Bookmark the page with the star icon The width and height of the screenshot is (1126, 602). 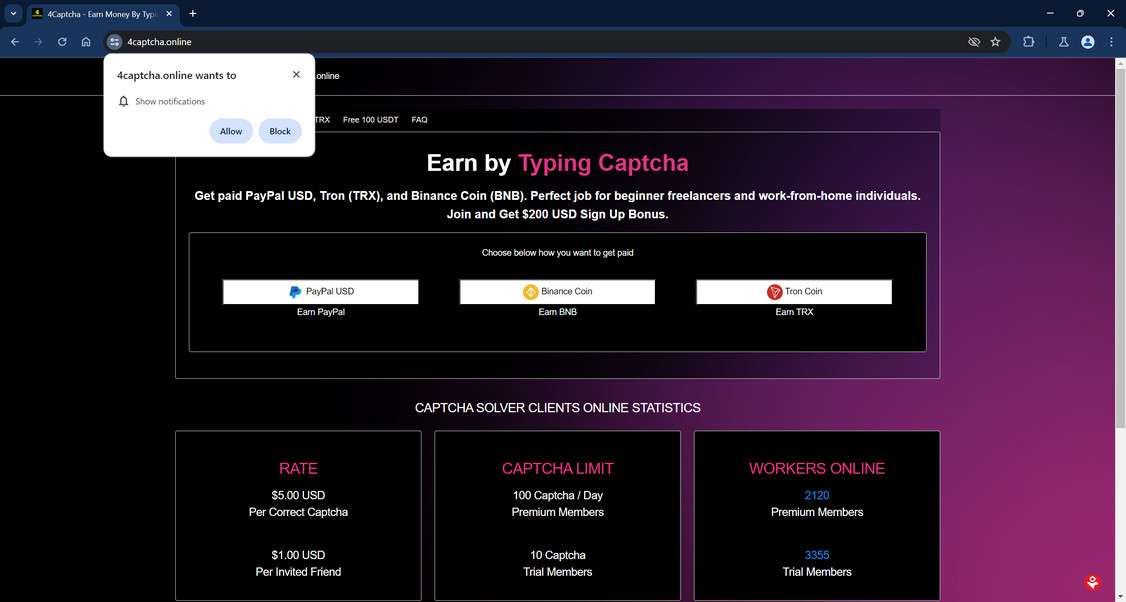click(x=995, y=42)
